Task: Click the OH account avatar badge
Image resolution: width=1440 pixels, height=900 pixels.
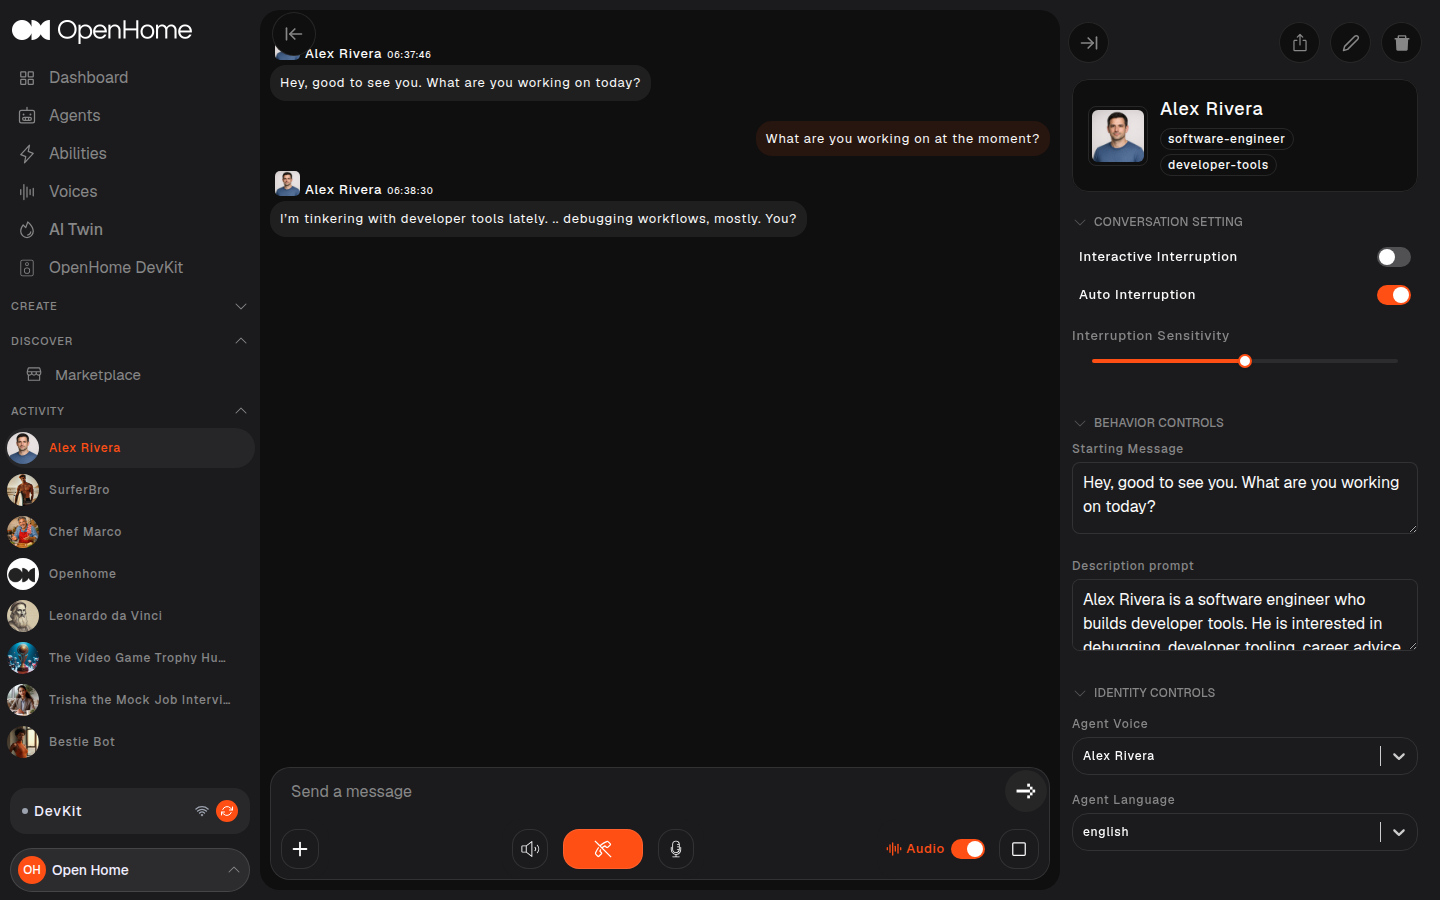Action: (x=32, y=870)
